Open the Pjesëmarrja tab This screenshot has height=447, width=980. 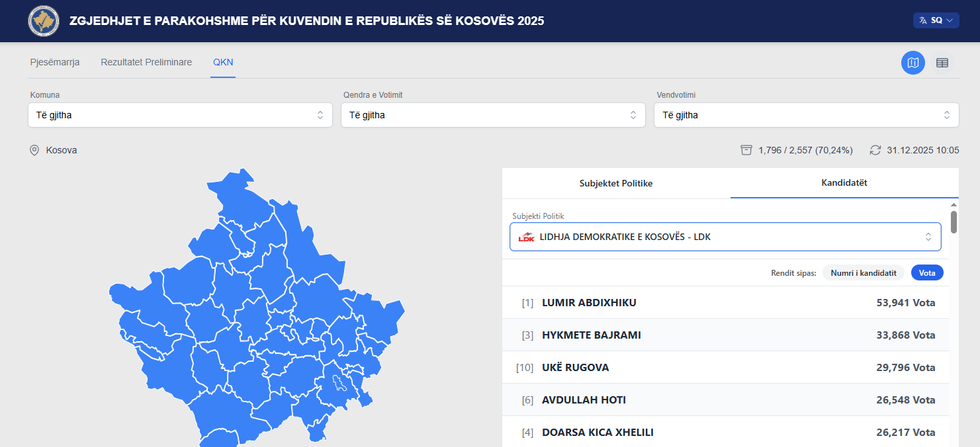coord(54,62)
